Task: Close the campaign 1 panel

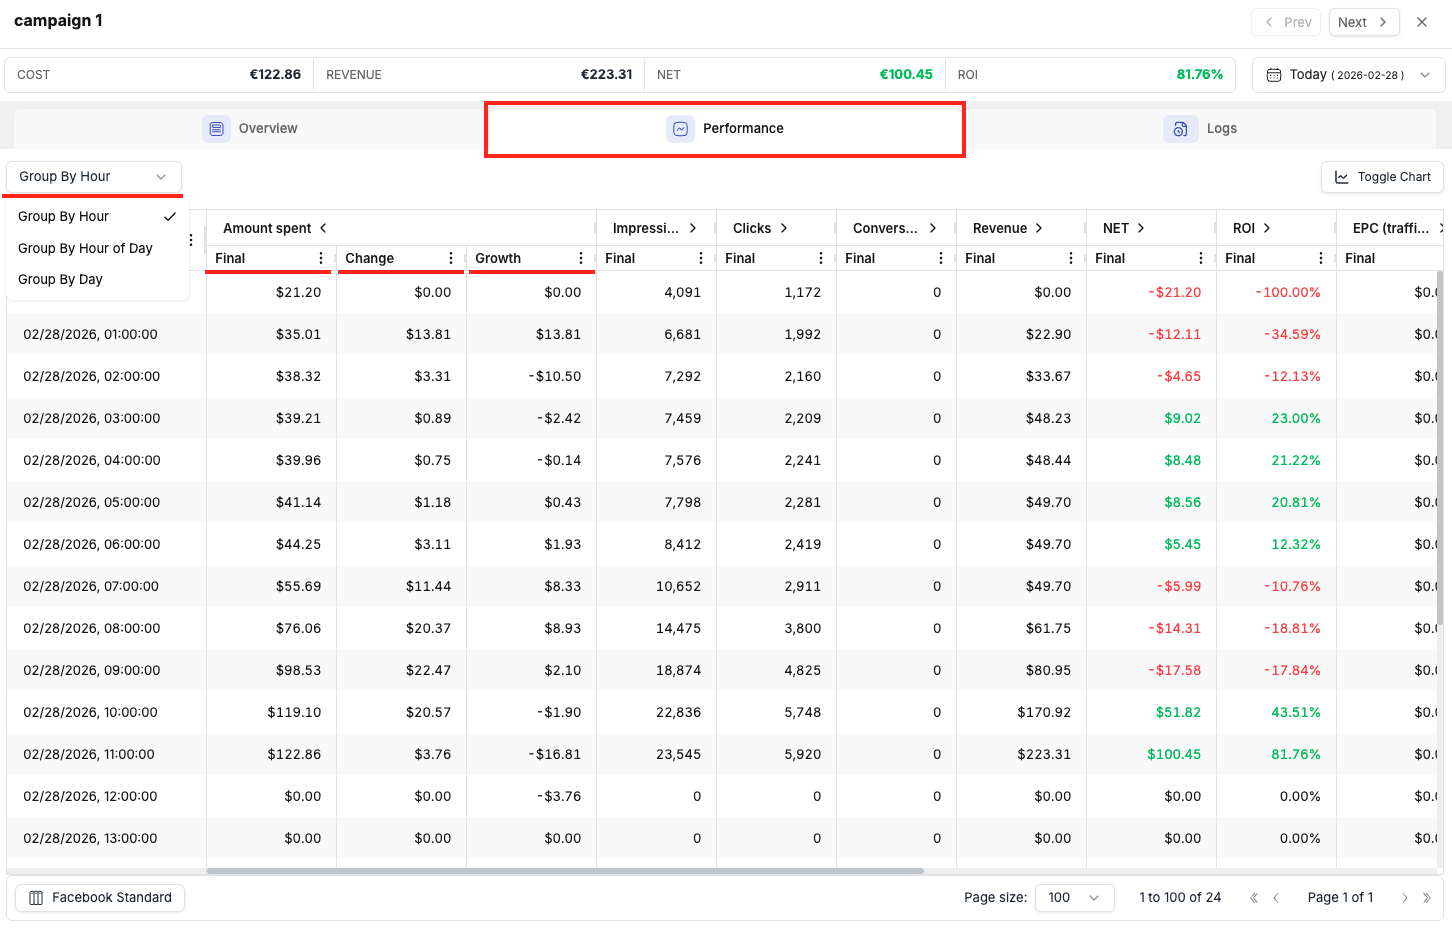Action: pyautogui.click(x=1422, y=22)
